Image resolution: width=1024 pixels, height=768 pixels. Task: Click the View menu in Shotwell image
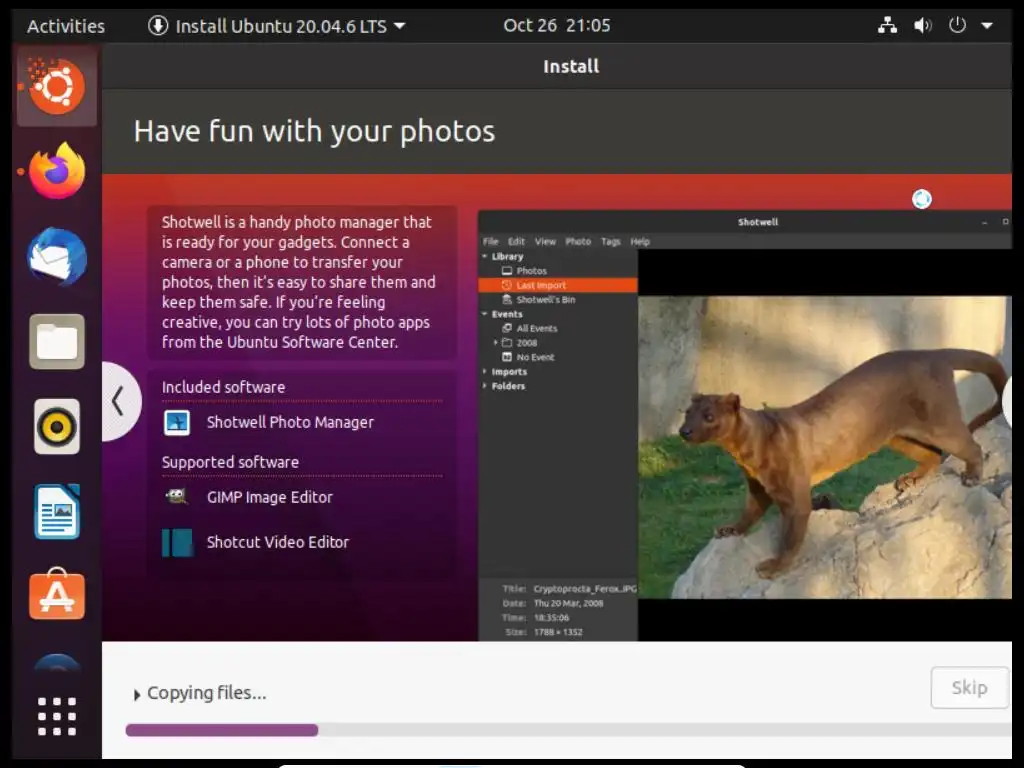coord(545,242)
